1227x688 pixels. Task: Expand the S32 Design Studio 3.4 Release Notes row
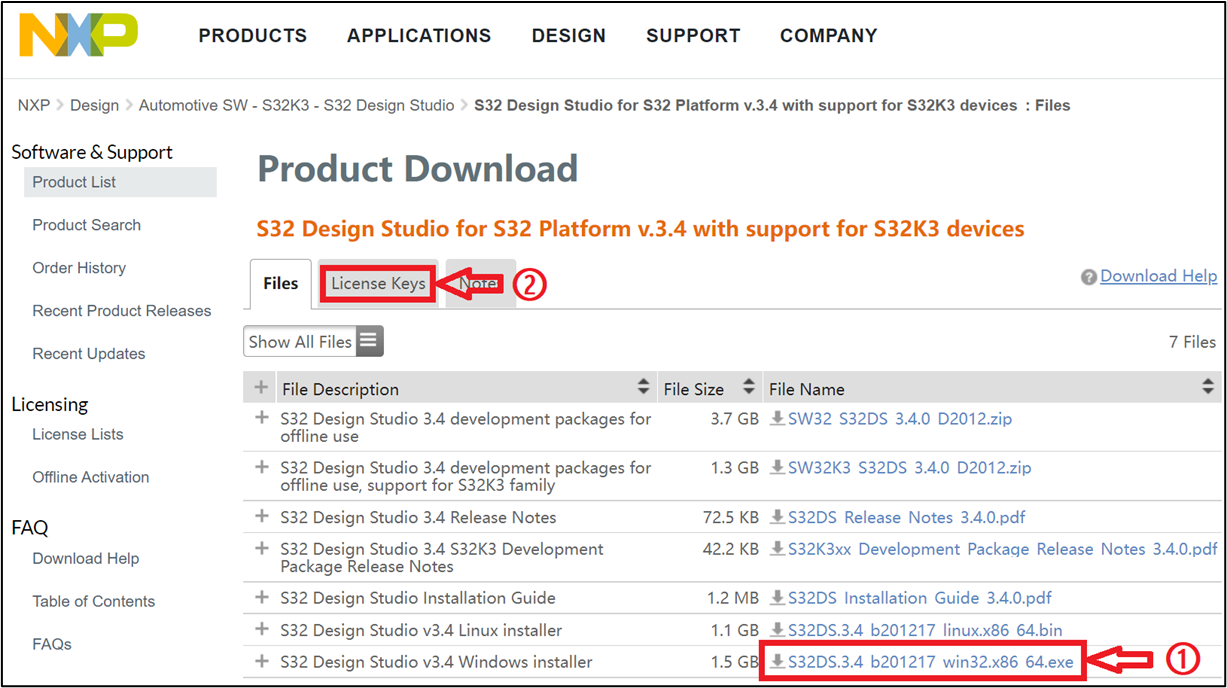(x=262, y=516)
